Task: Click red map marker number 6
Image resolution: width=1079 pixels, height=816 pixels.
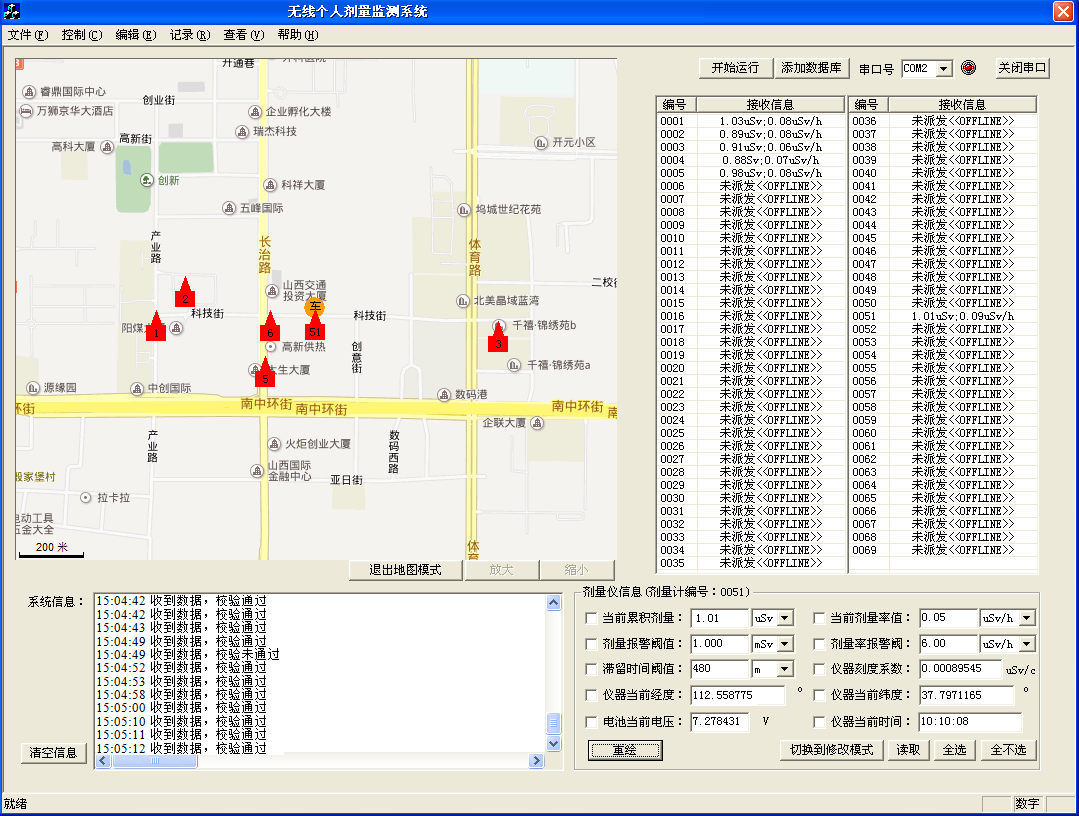Action: (x=270, y=326)
